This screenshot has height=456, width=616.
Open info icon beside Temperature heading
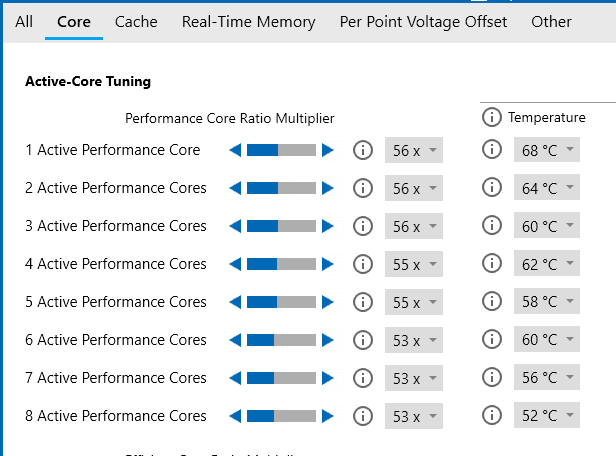(491, 117)
